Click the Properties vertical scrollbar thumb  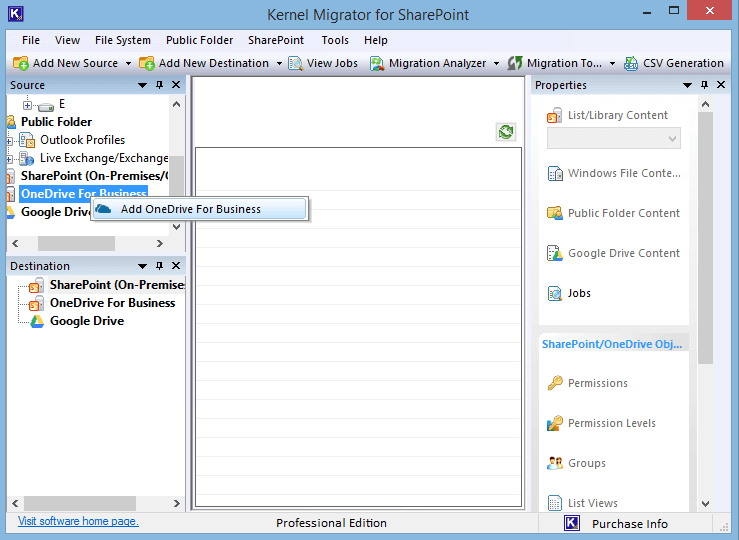706,238
